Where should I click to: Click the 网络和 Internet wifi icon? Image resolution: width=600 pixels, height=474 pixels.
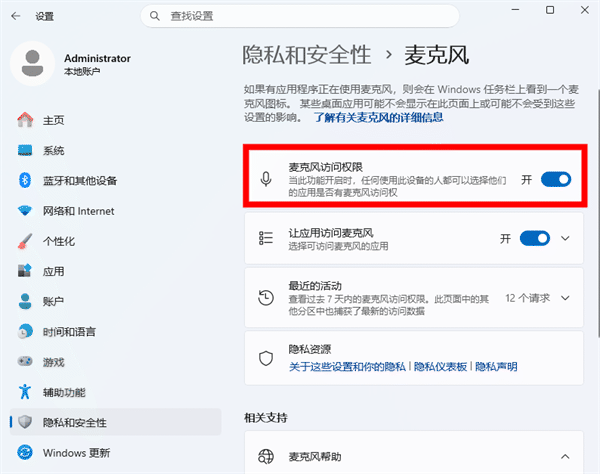point(25,210)
